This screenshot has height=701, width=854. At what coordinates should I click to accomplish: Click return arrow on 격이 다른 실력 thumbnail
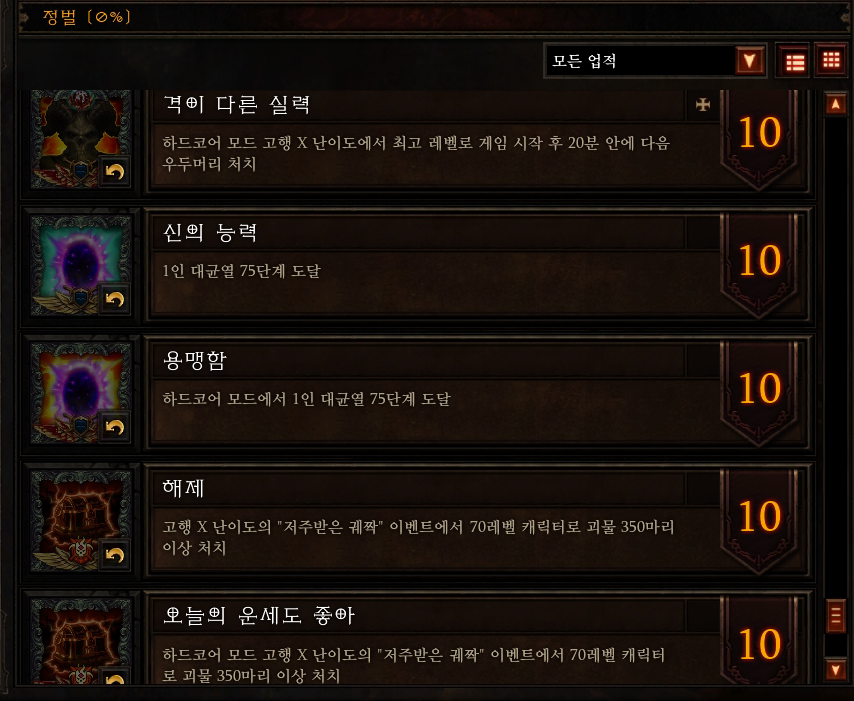pos(114,172)
